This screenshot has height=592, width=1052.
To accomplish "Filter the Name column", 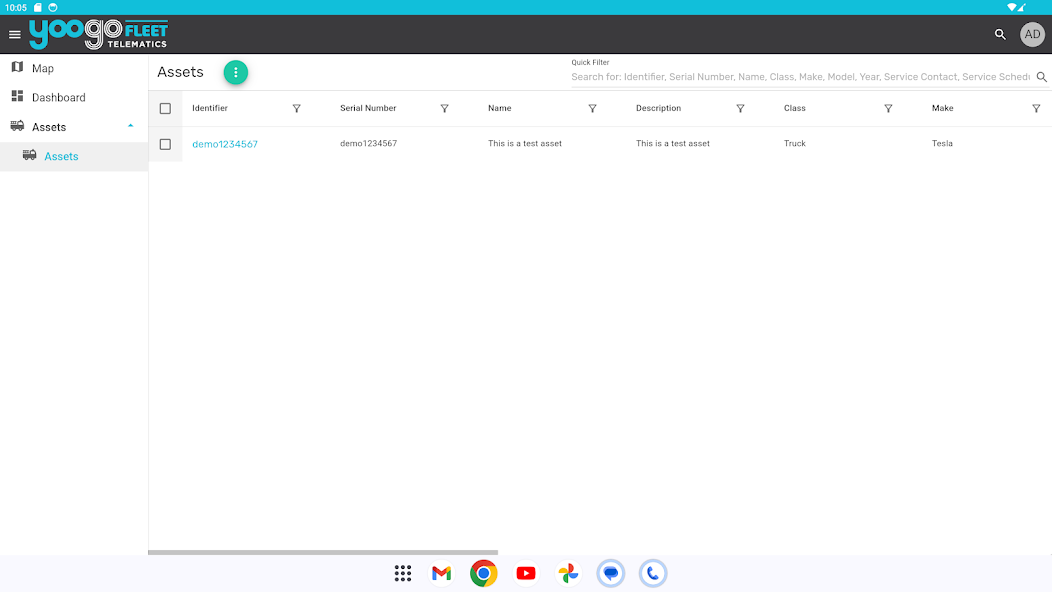I will point(592,108).
